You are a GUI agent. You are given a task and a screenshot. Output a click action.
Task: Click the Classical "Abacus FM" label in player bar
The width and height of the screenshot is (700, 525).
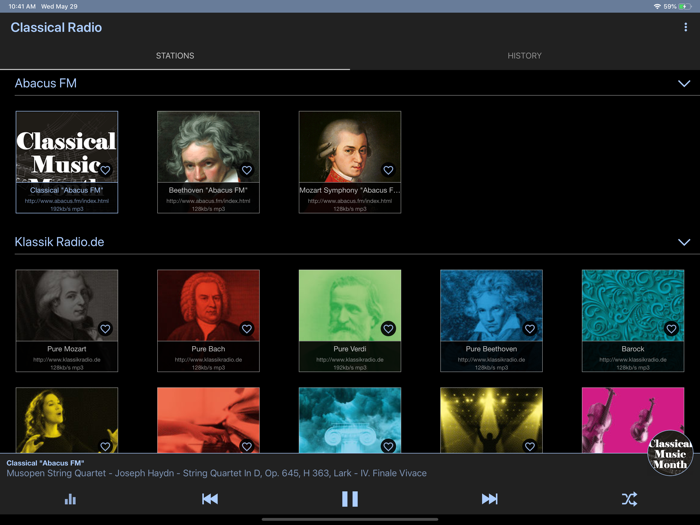point(45,463)
